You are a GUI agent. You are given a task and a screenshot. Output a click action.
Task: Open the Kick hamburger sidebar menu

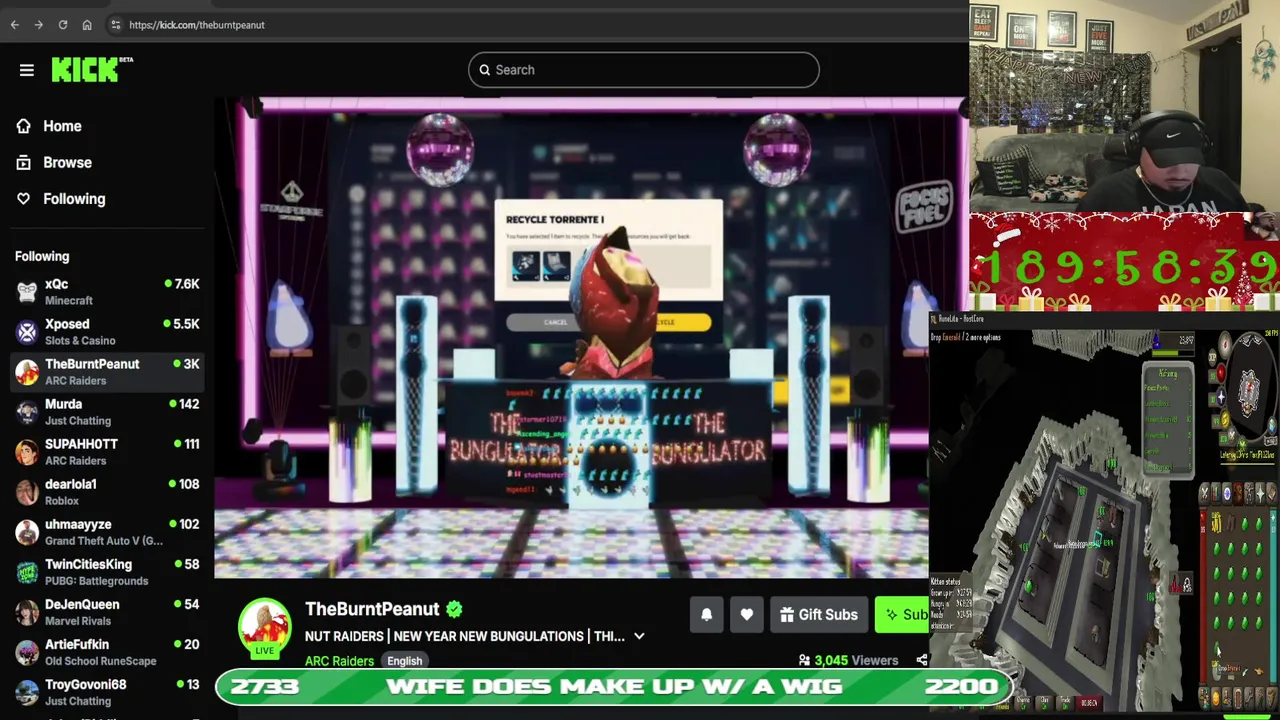coord(27,70)
